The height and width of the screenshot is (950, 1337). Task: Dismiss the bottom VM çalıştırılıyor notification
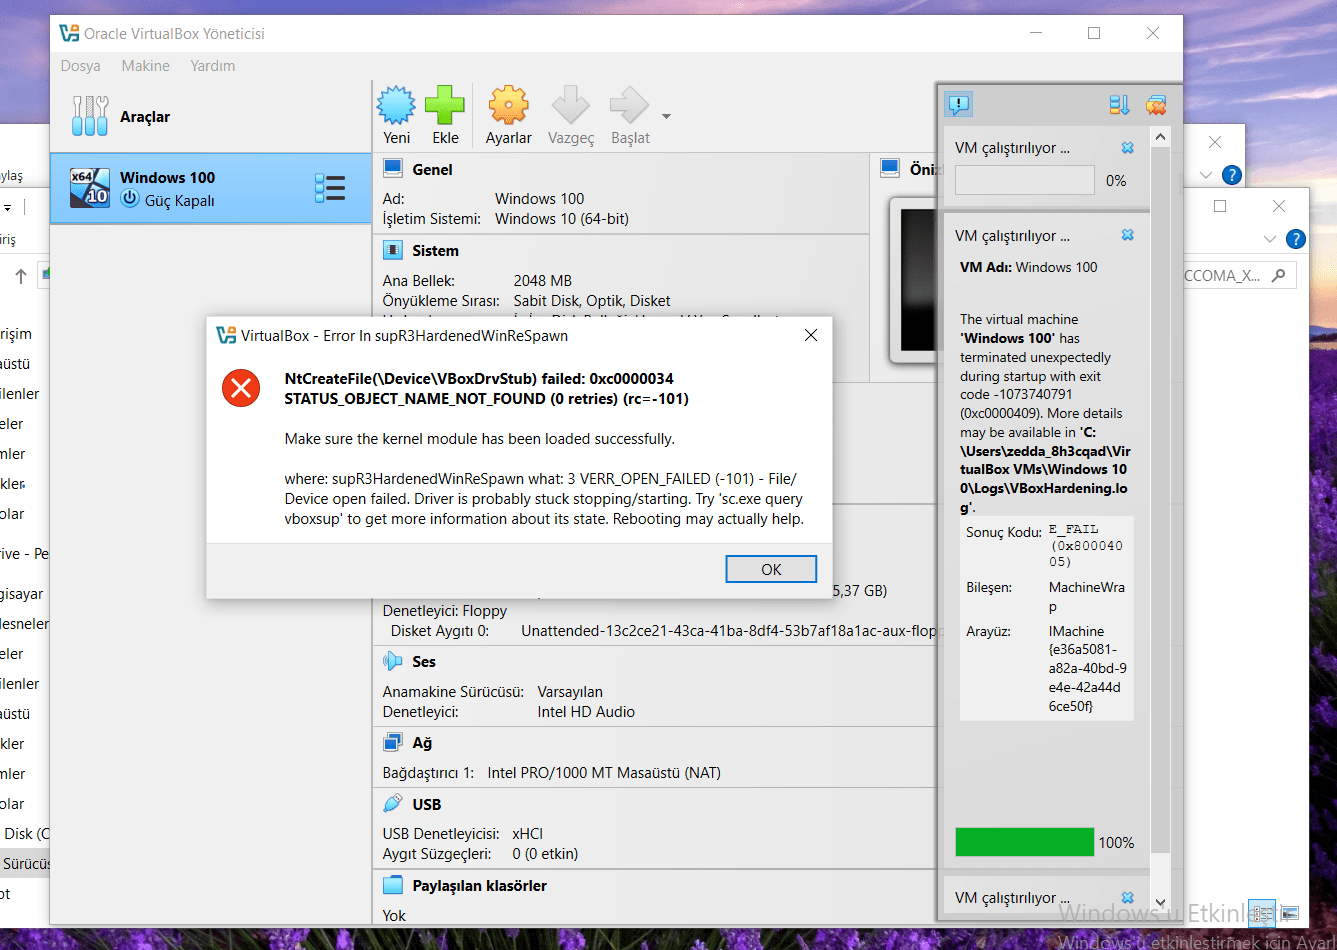click(x=1128, y=897)
